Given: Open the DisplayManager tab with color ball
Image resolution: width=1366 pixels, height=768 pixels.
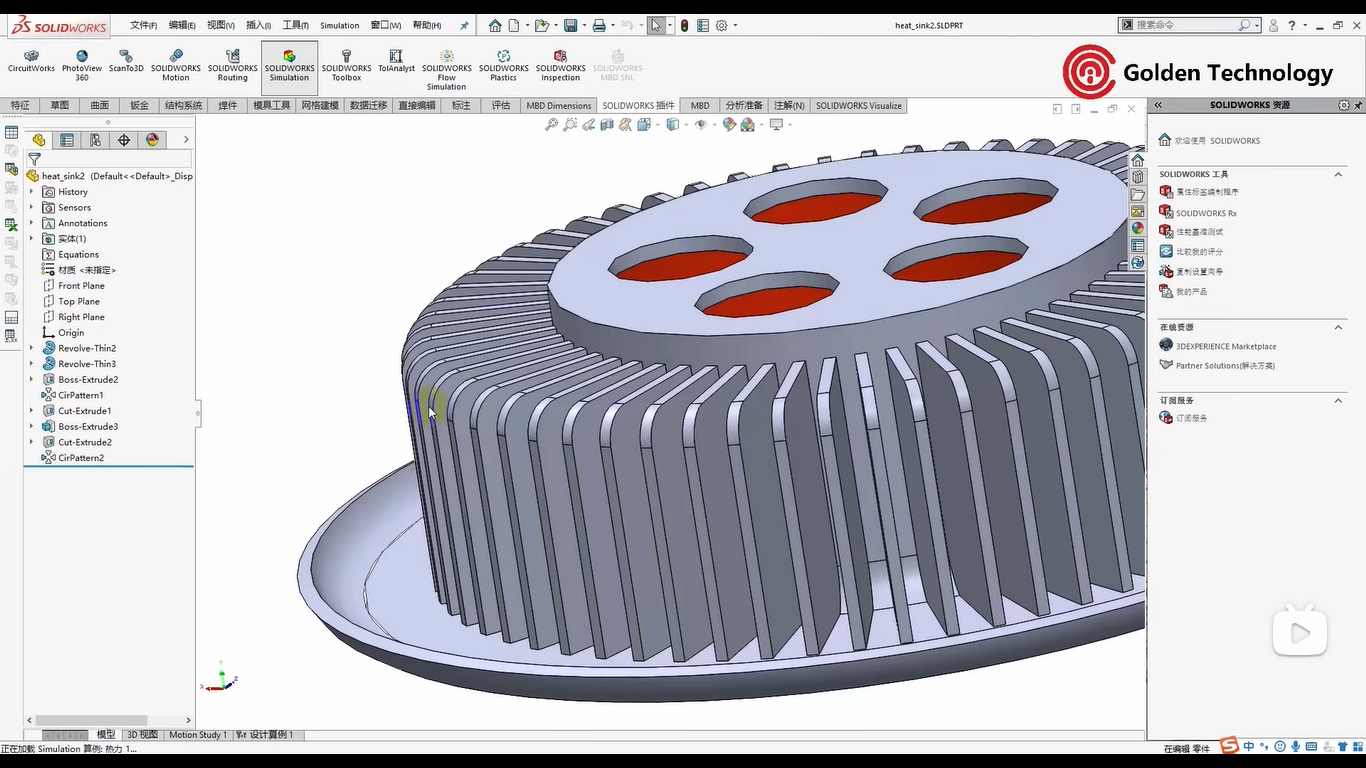Looking at the screenshot, I should pos(152,140).
